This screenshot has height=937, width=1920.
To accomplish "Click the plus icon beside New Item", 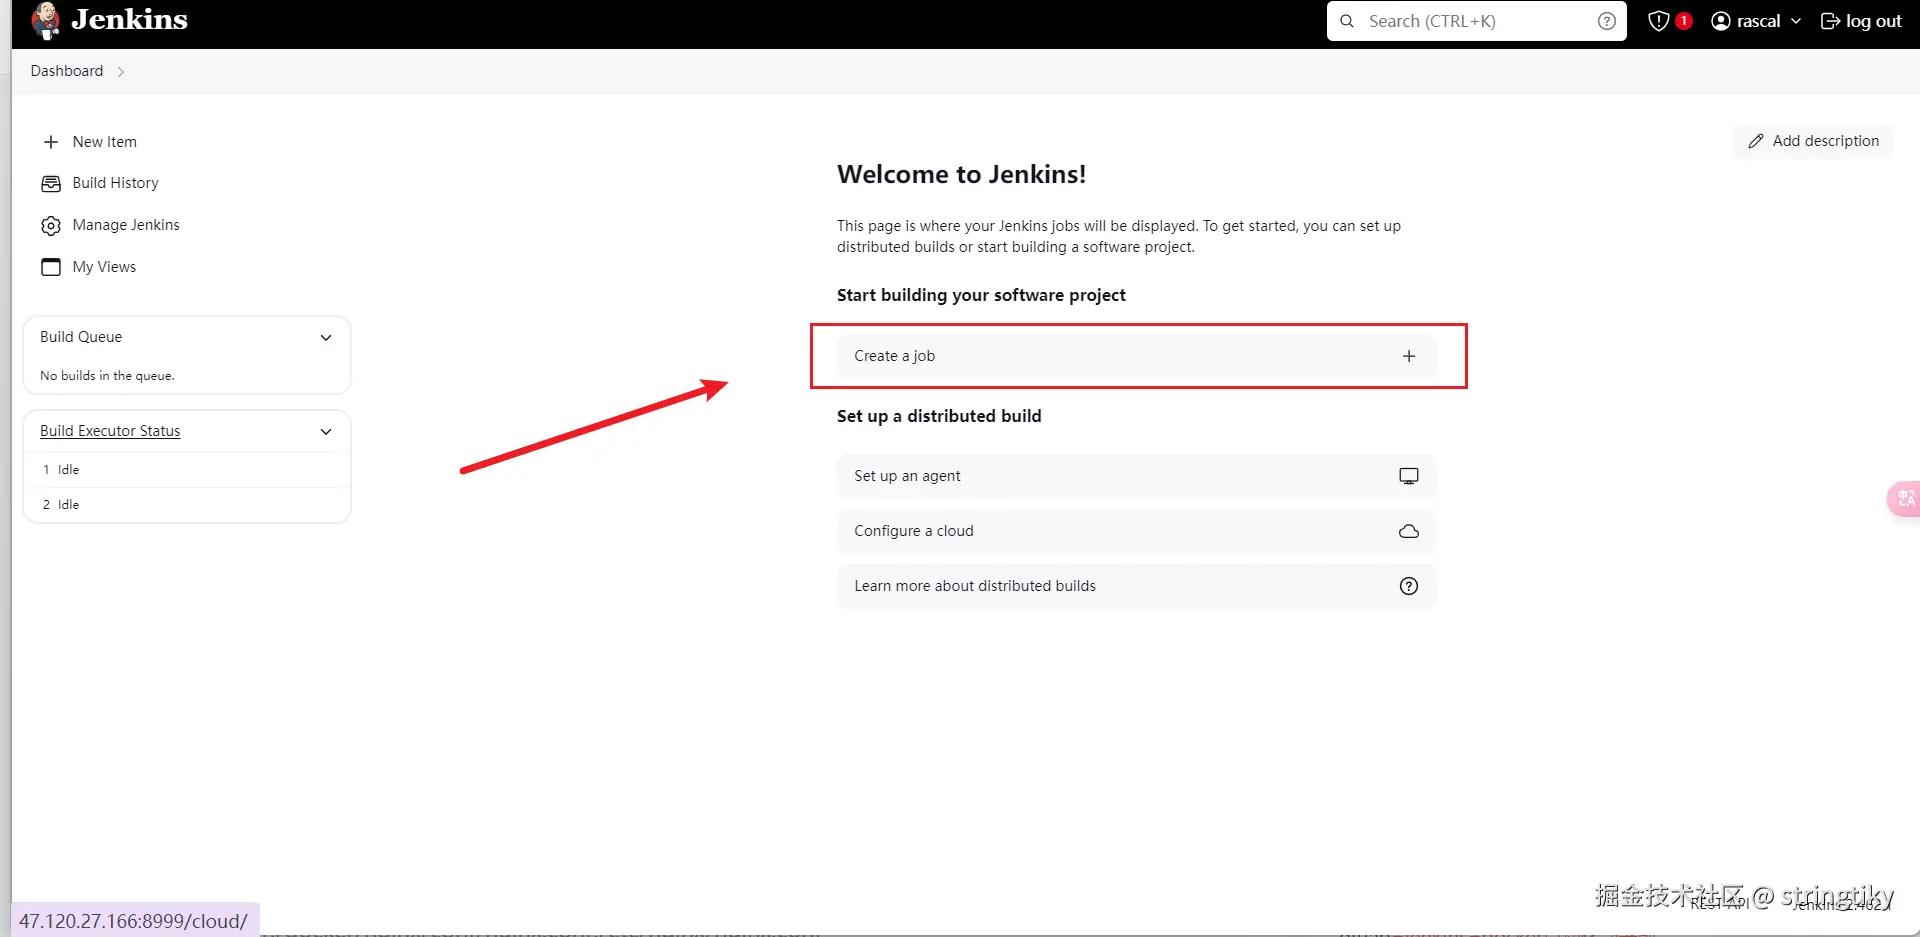I will (51, 142).
